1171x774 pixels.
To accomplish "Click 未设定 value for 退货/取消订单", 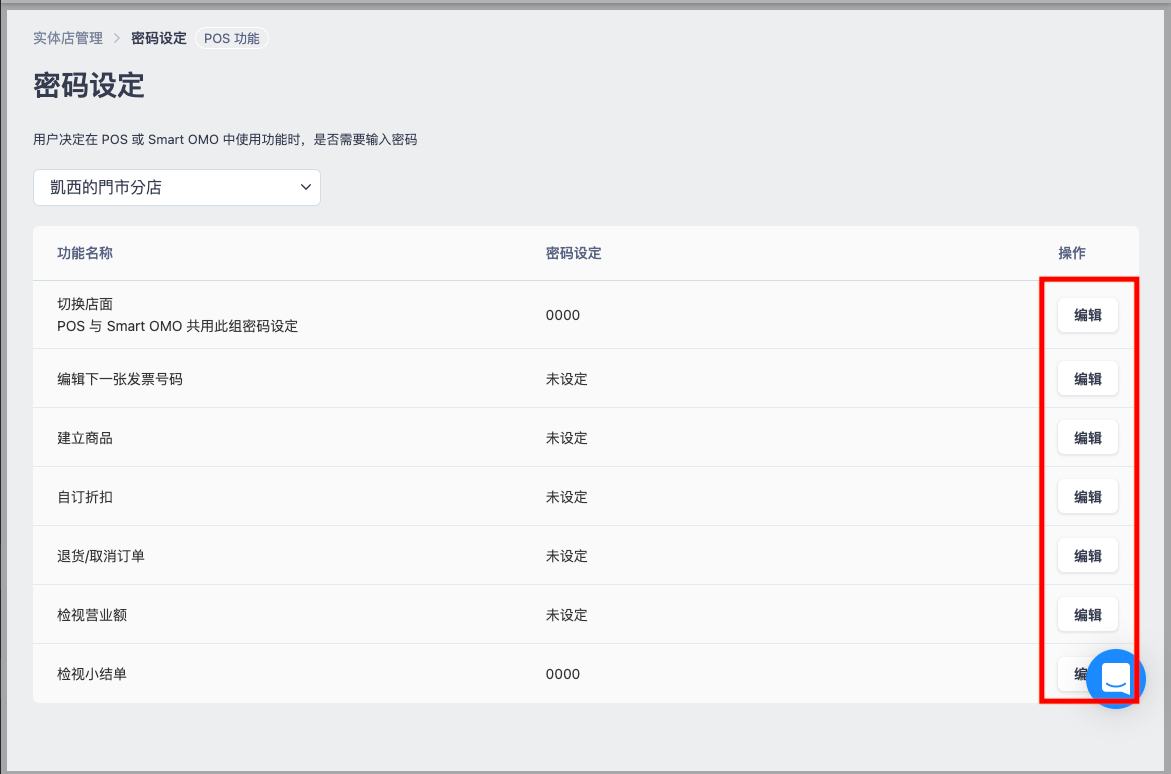I will coord(567,556).
